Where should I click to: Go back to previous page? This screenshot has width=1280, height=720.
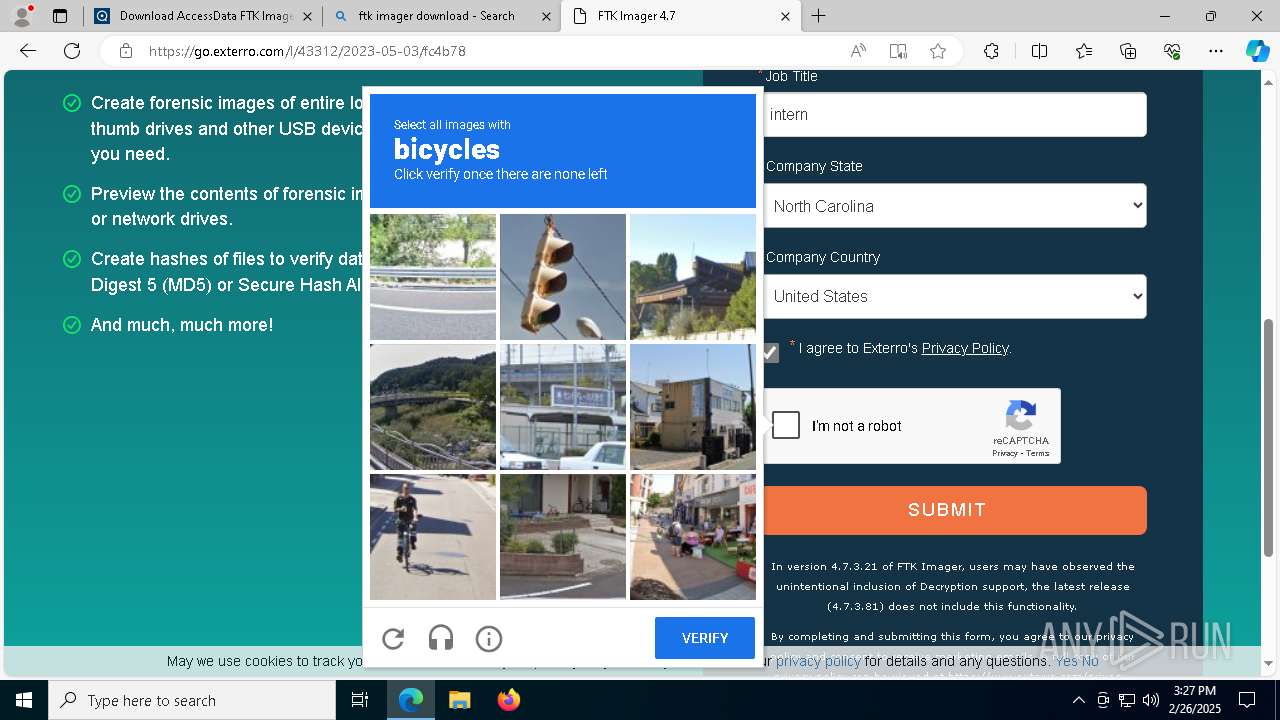coord(28,51)
